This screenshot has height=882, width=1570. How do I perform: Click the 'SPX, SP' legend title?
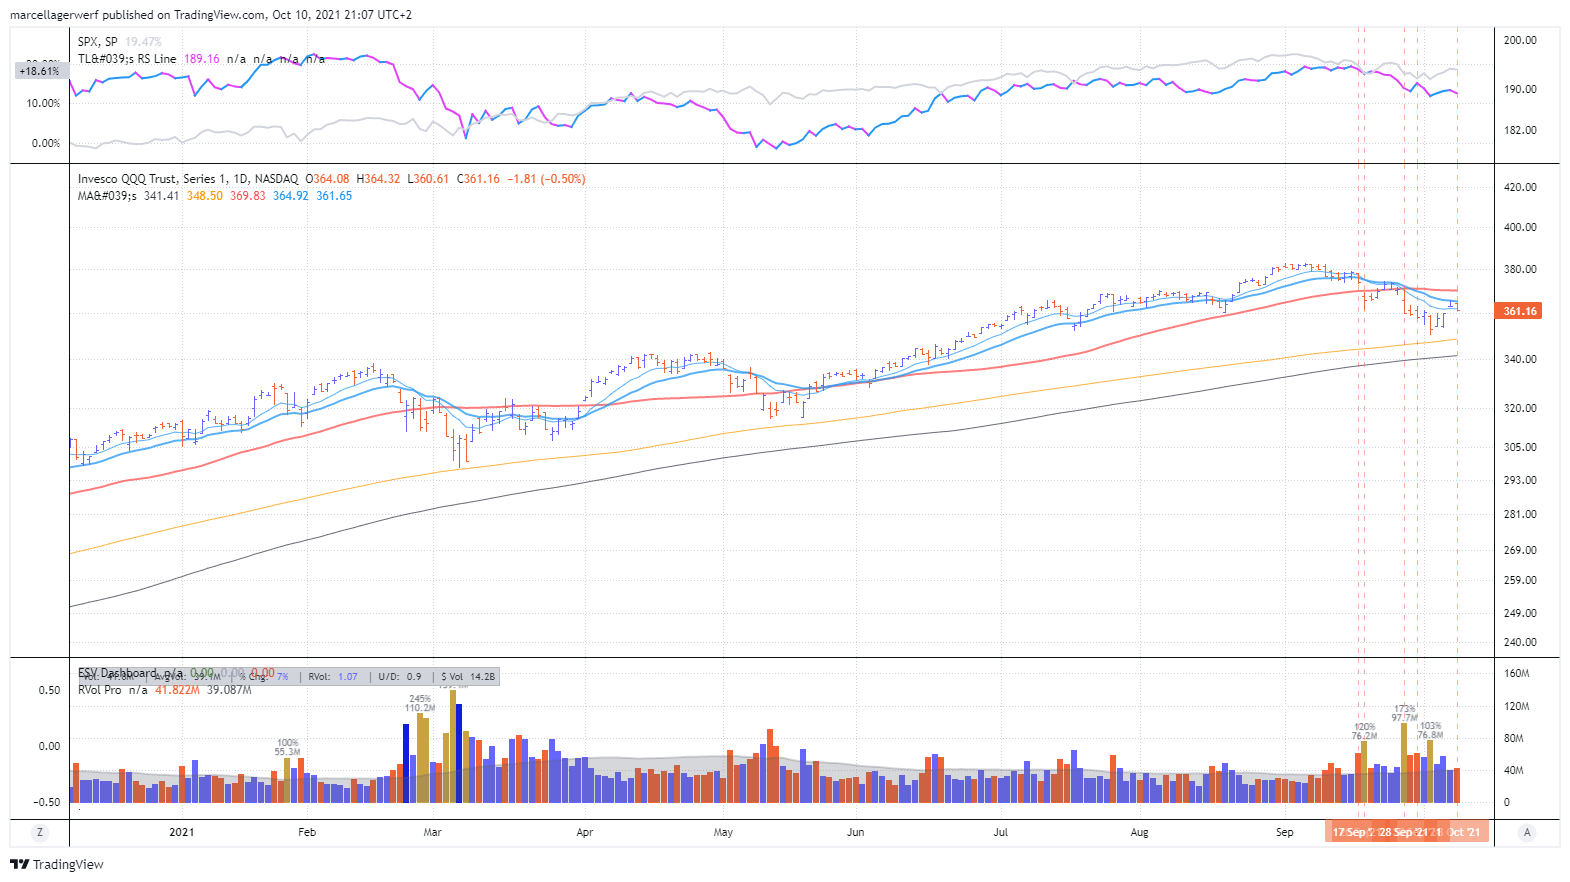[98, 42]
